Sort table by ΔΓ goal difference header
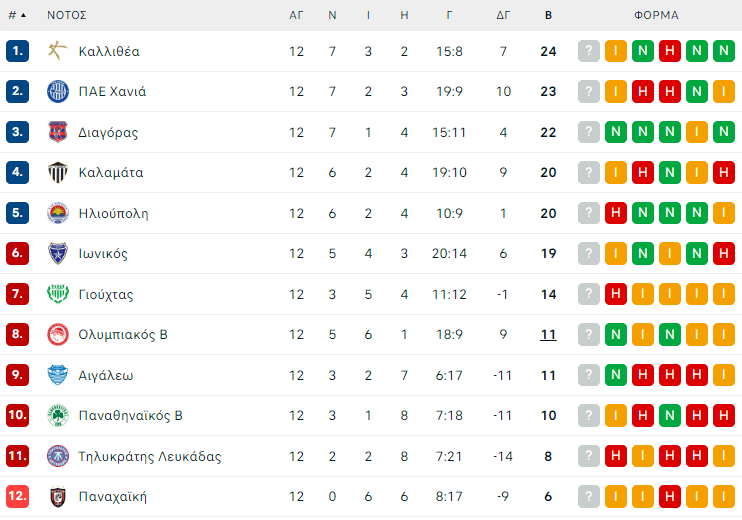Screen dimensions: 742x520 [x=503, y=15]
